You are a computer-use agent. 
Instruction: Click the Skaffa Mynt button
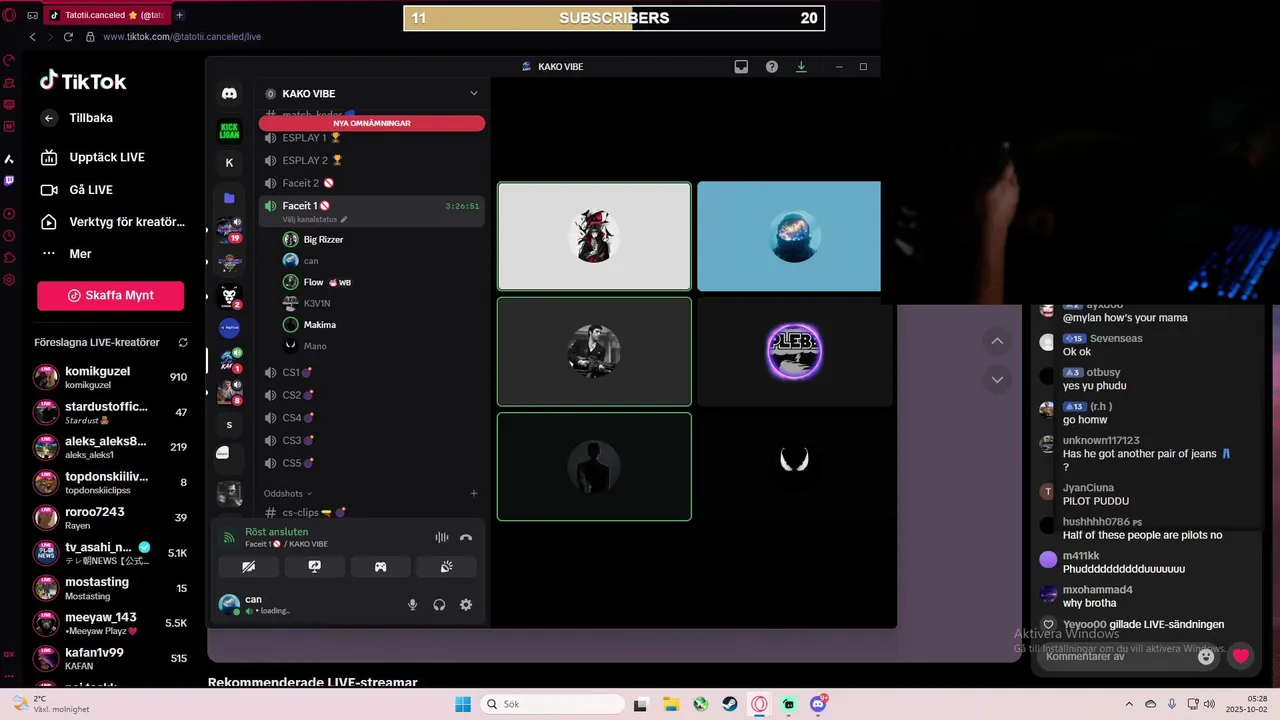[110, 296]
